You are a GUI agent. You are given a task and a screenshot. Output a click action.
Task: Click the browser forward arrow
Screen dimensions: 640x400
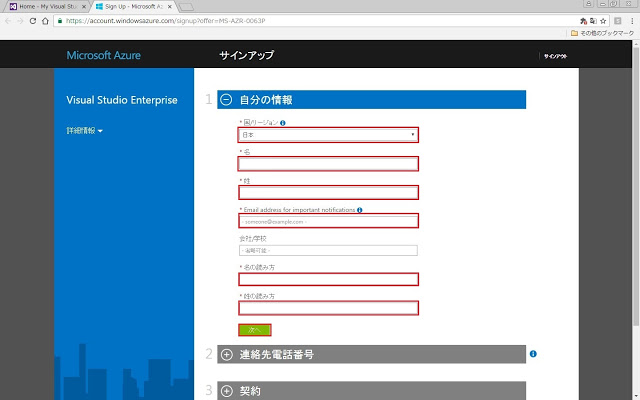(x=20, y=21)
